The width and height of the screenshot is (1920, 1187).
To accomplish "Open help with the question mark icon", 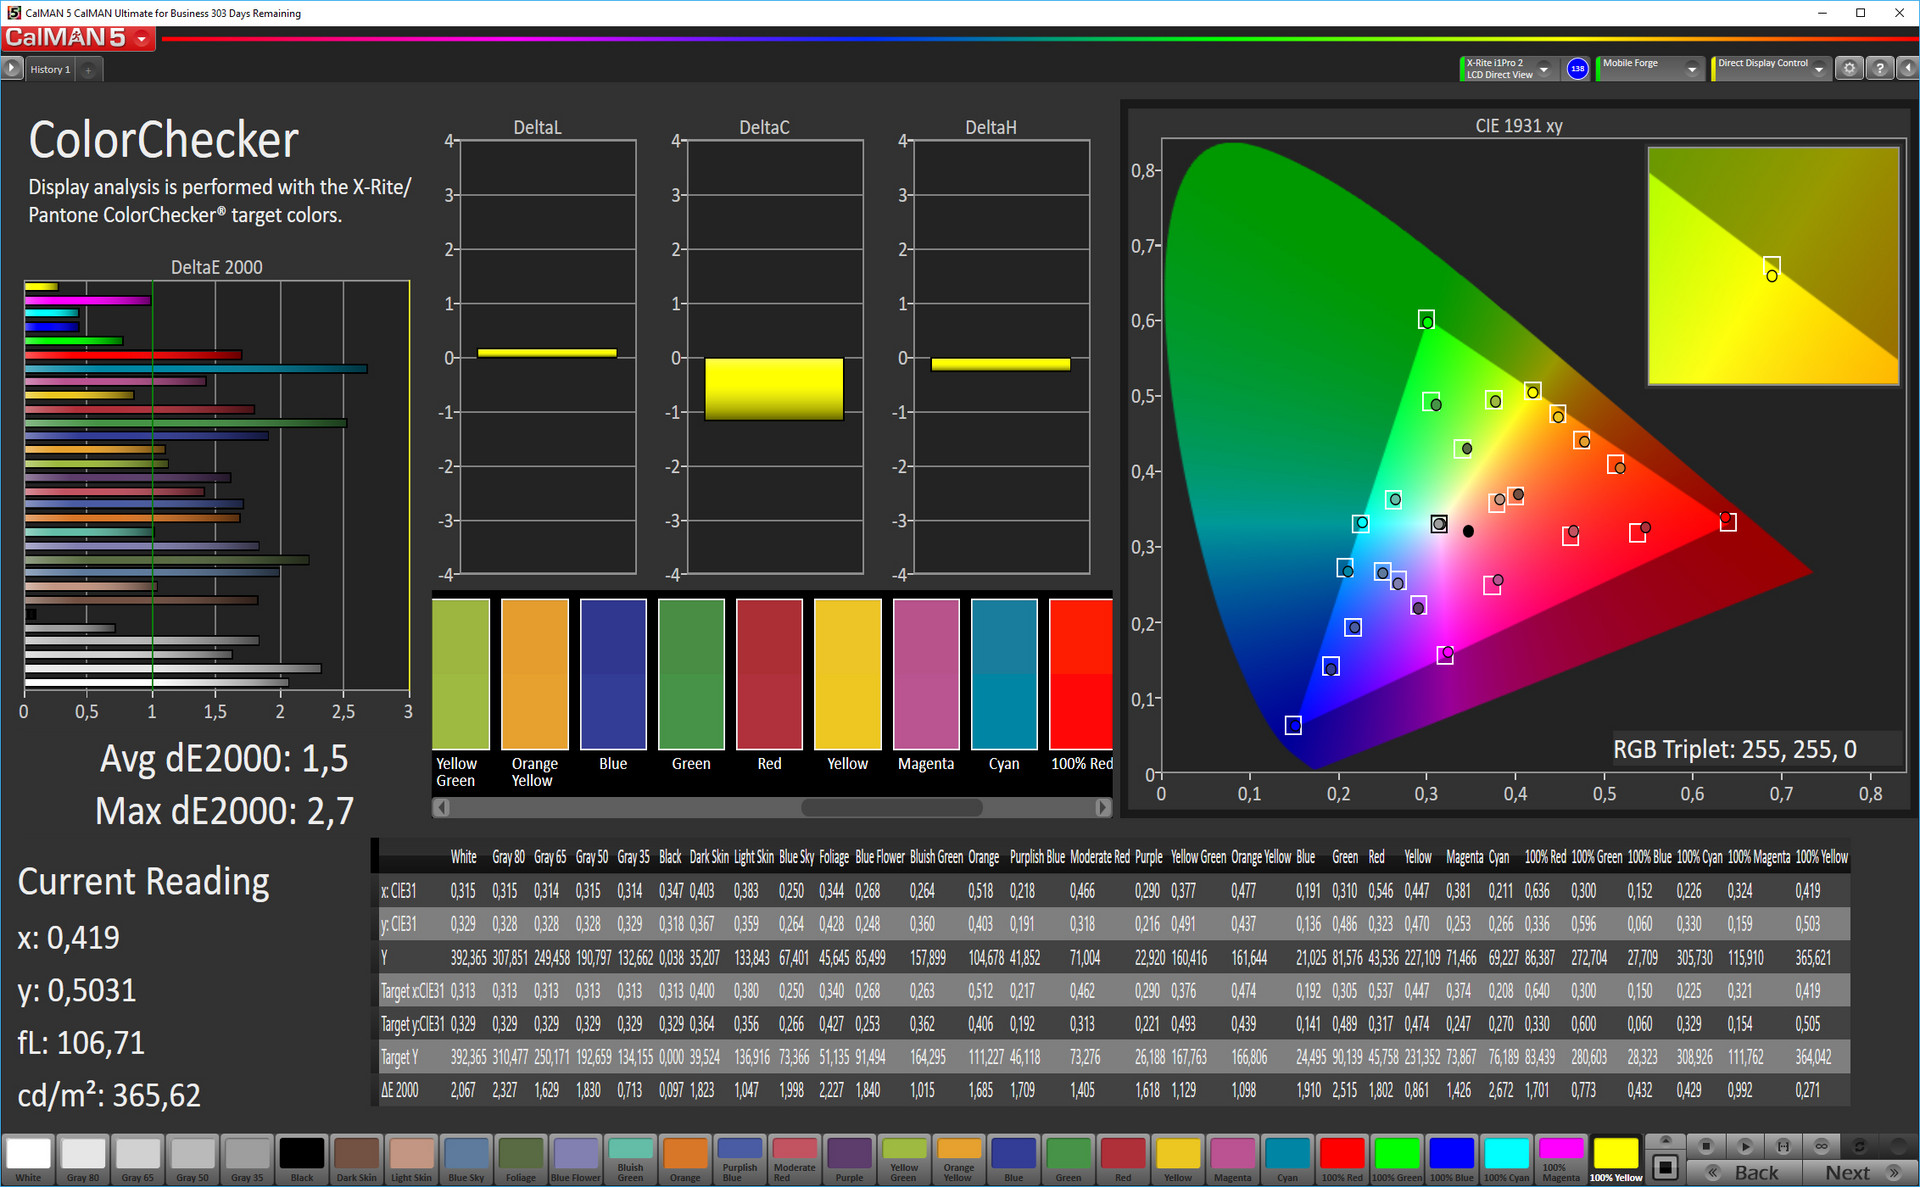I will [1880, 69].
